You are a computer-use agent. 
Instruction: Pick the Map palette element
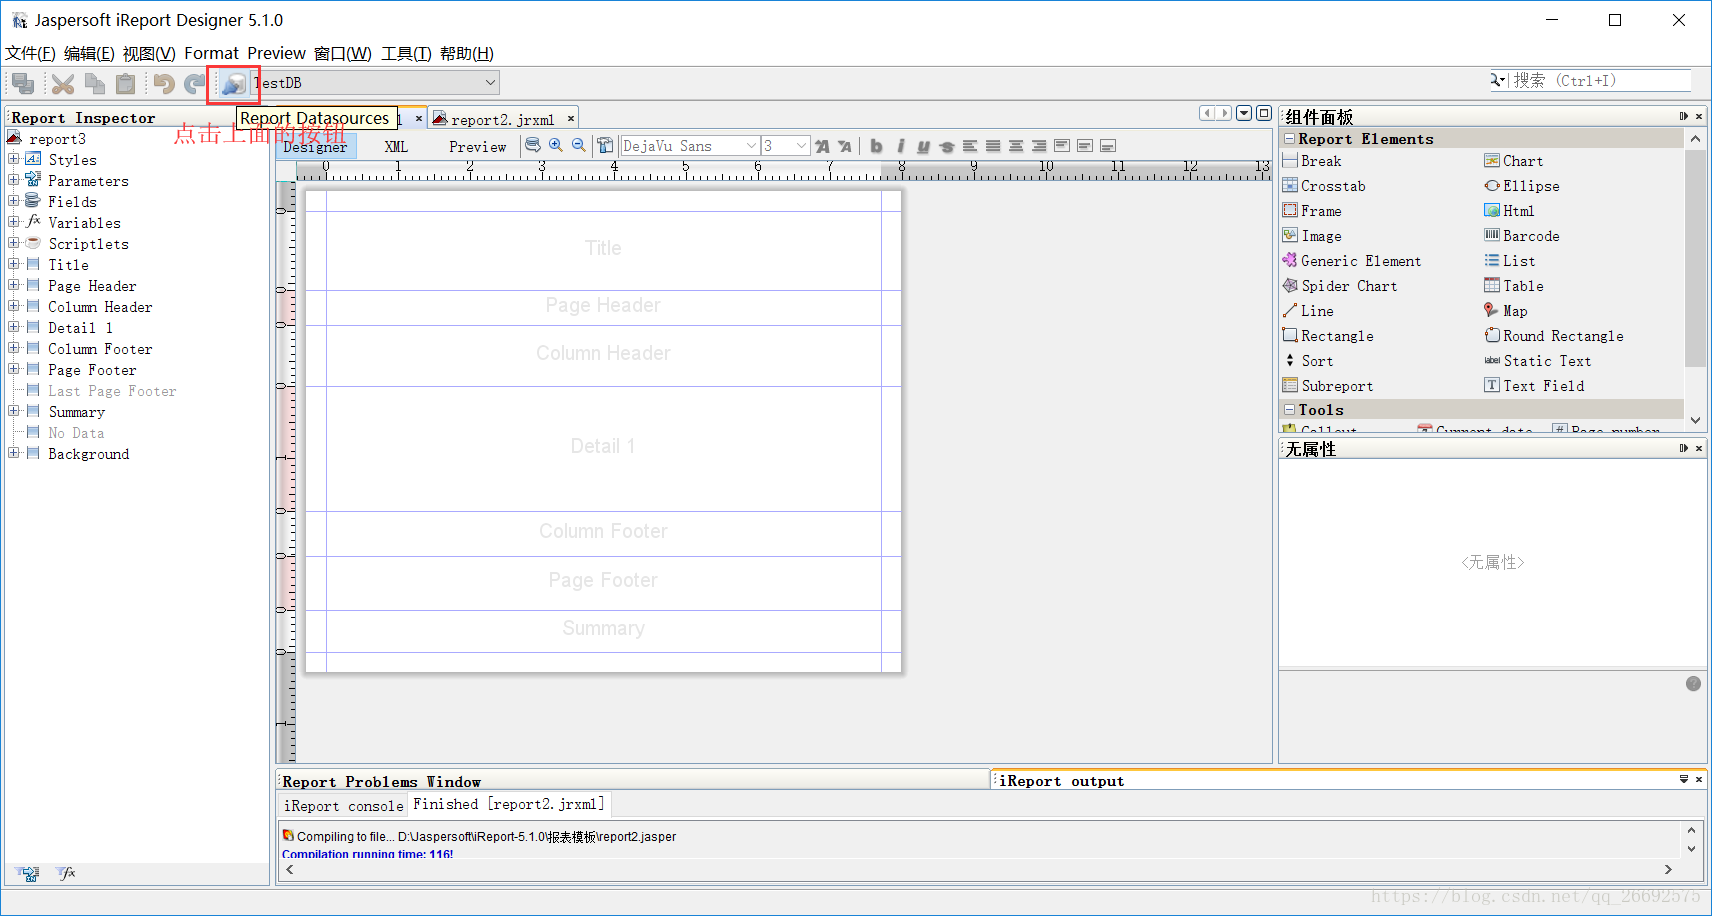(x=1505, y=311)
